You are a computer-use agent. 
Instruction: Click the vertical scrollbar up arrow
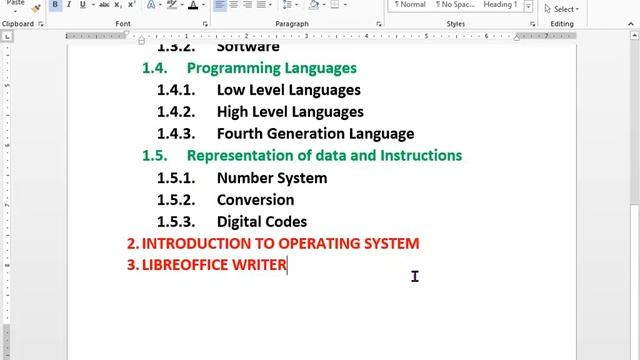tap(635, 36)
